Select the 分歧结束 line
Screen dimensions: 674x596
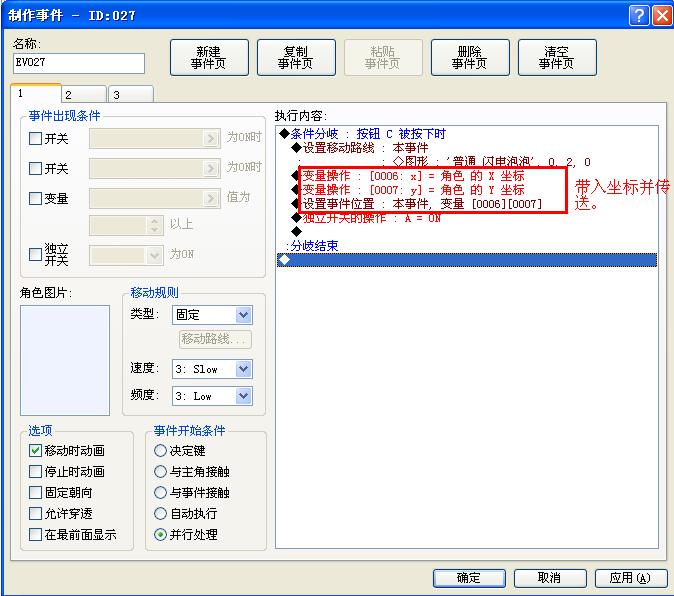click(x=312, y=246)
